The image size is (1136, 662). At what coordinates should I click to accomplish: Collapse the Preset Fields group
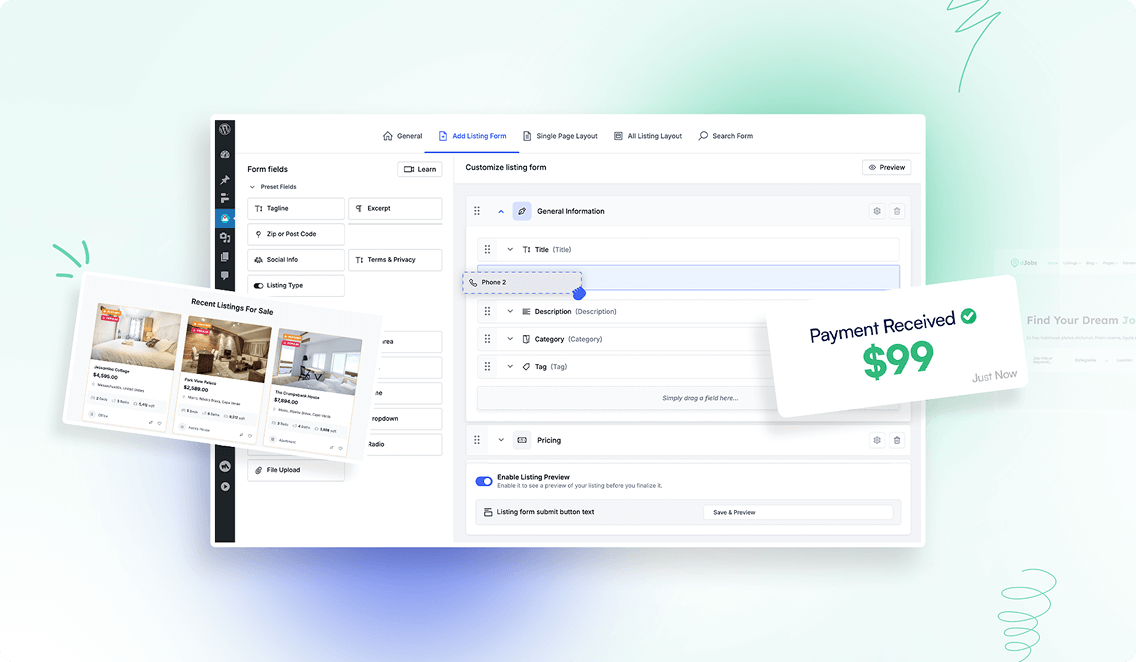click(251, 187)
